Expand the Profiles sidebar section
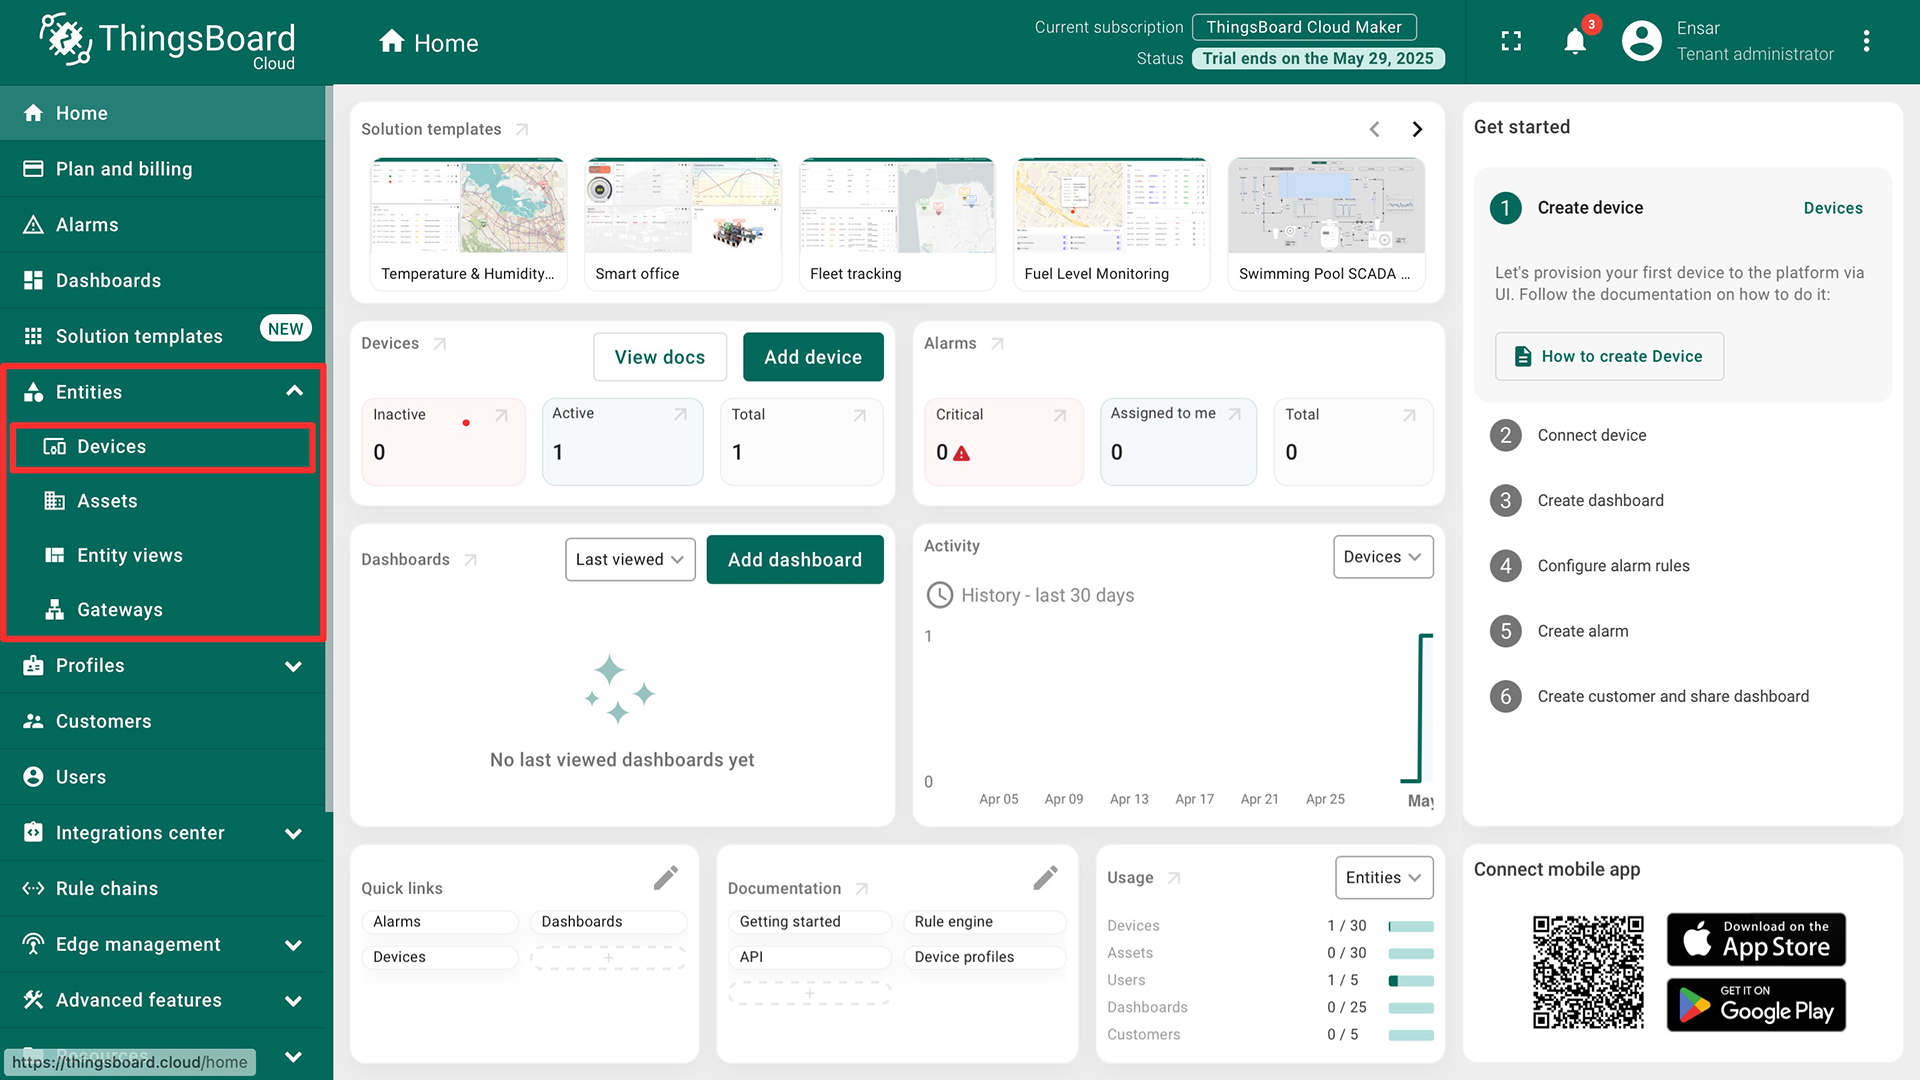Image resolution: width=1920 pixels, height=1080 pixels. click(x=93, y=665)
